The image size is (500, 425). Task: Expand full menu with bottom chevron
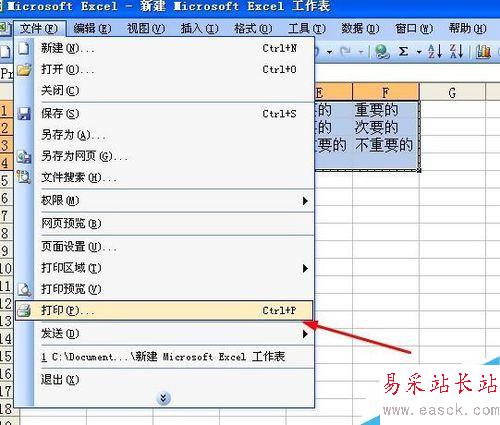(163, 398)
